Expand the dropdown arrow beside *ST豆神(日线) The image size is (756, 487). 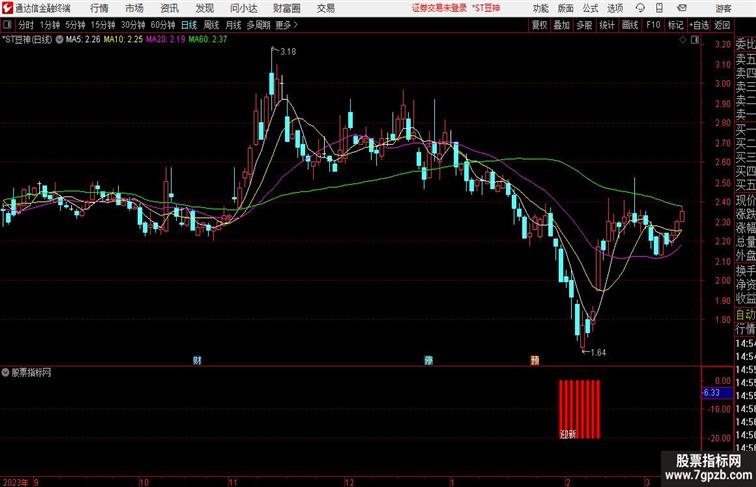point(59,40)
